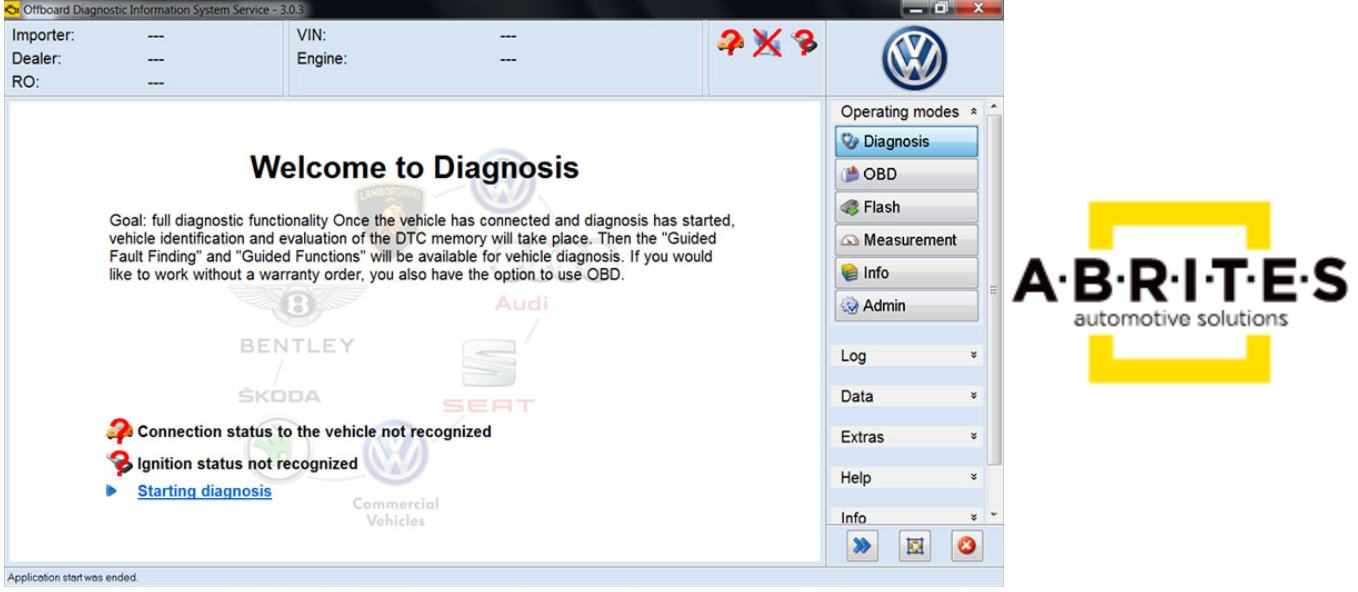Click the crossed-out network connection icon

coord(767,43)
